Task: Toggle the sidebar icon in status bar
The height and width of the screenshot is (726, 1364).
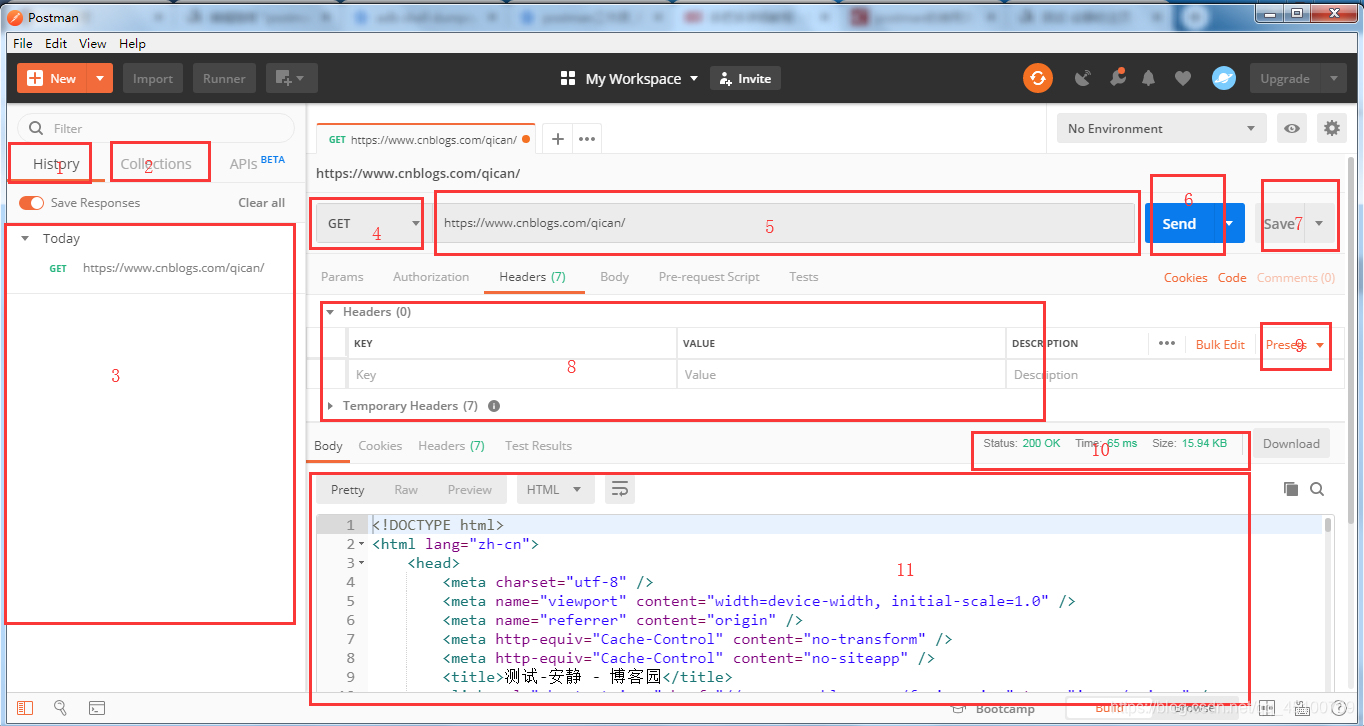Action: click(x=25, y=708)
